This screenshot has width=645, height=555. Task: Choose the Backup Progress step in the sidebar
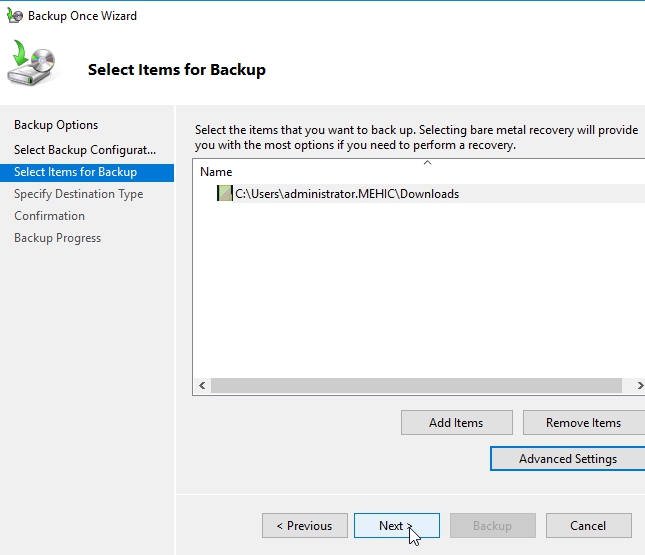57,238
